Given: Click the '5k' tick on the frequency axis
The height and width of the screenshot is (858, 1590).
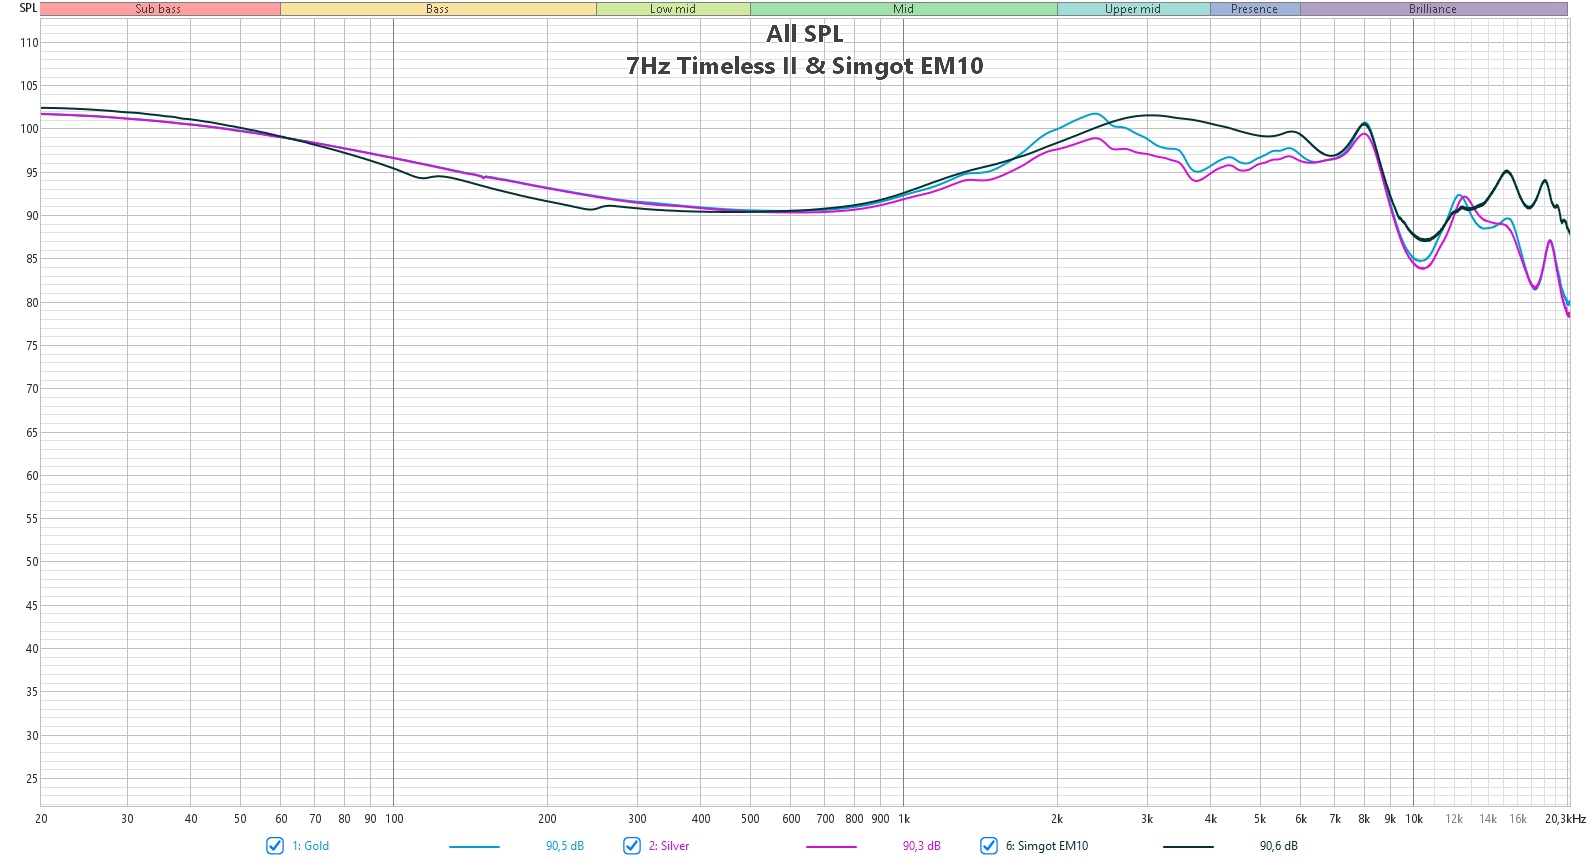Looking at the screenshot, I should (1260, 819).
